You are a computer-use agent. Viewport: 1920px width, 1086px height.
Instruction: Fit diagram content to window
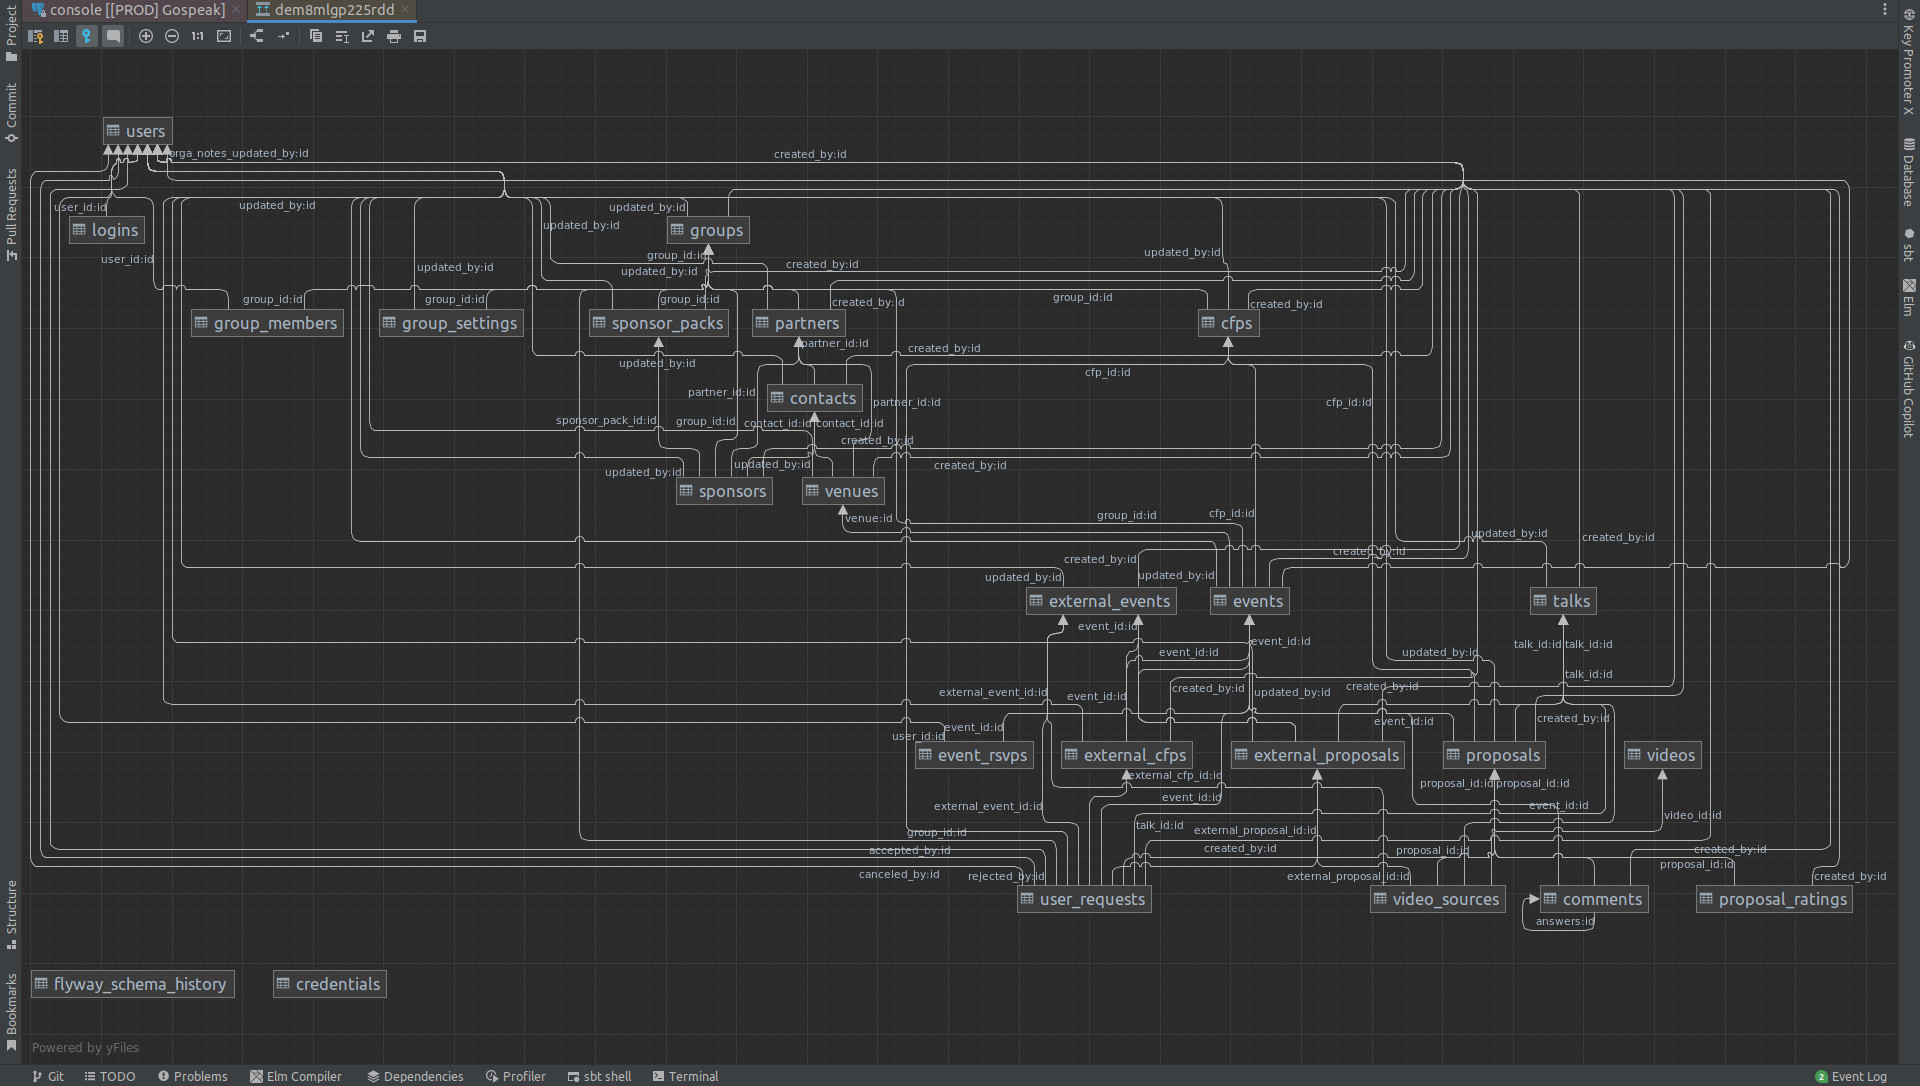click(x=224, y=36)
